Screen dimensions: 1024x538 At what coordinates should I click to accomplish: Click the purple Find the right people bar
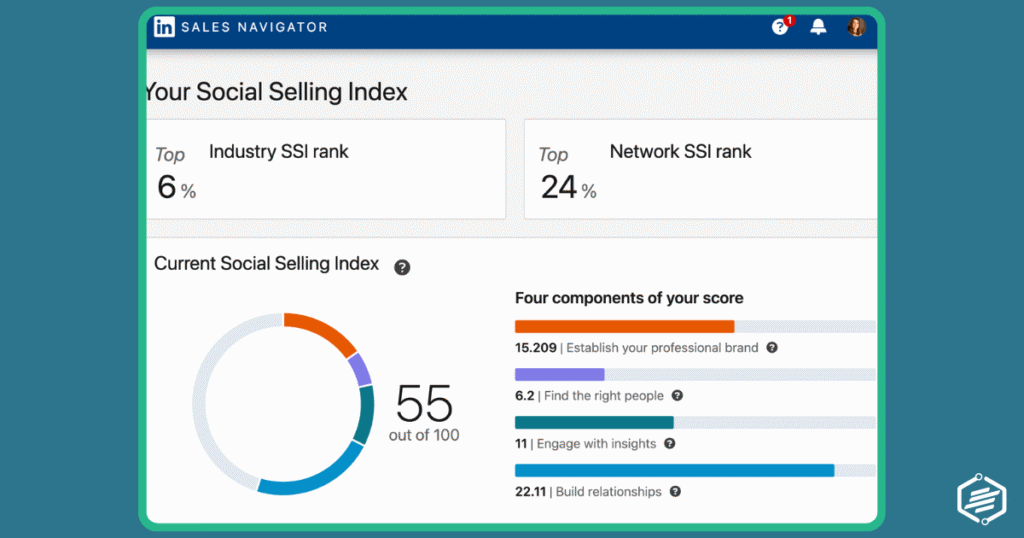pos(560,375)
